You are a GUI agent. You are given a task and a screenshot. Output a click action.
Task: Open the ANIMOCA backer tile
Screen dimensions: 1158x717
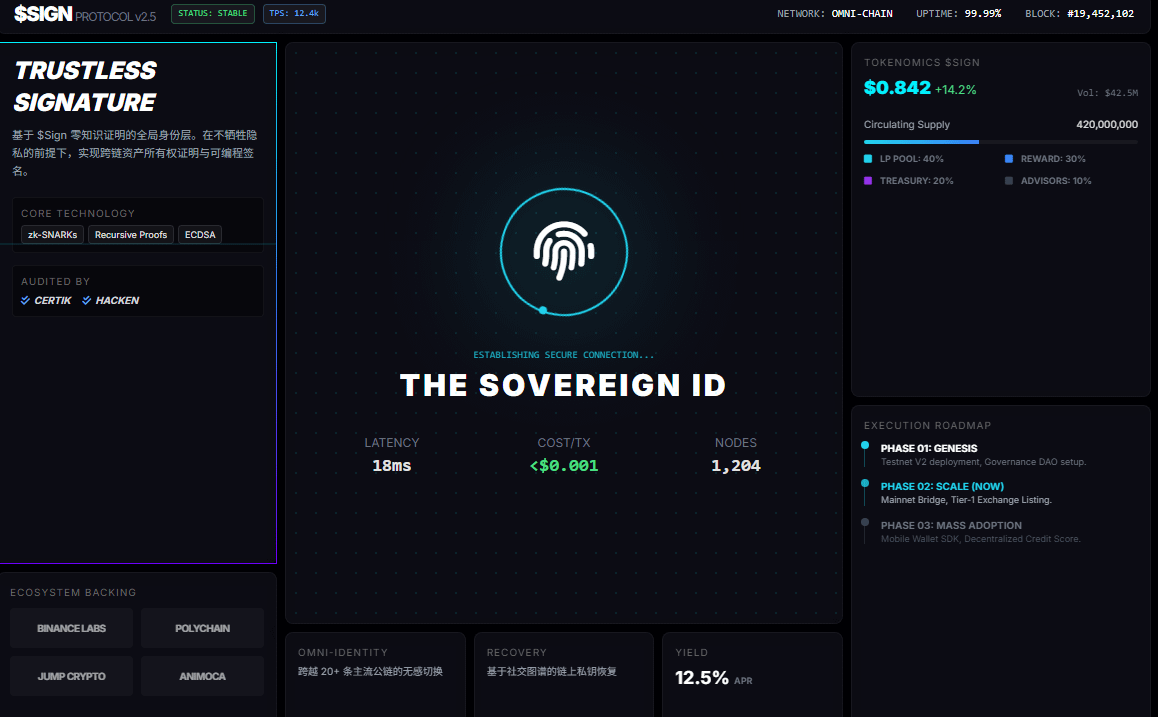(x=202, y=676)
